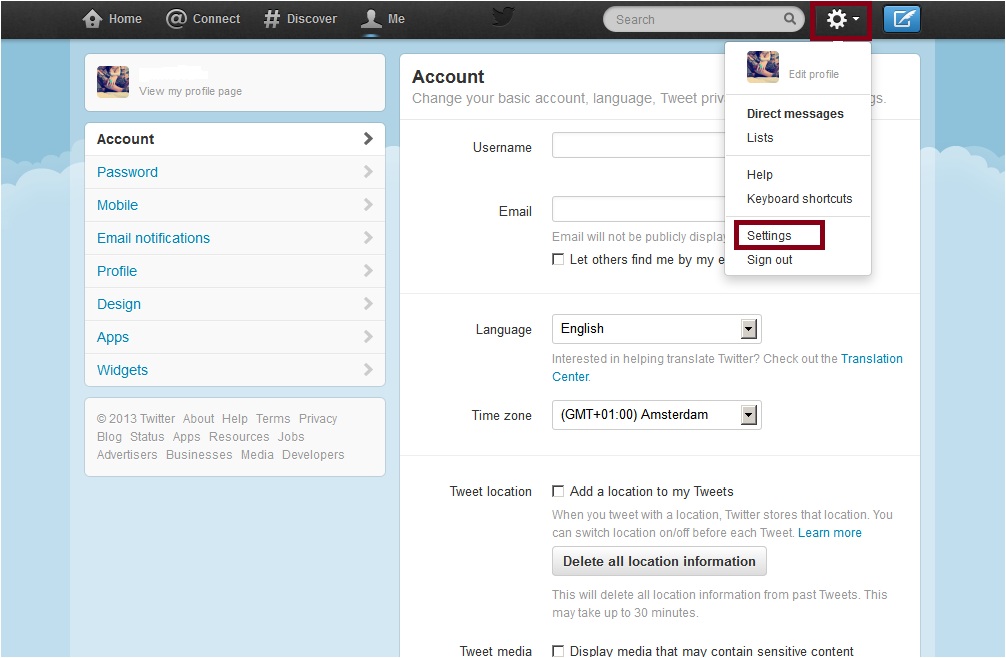Viewport: 1006px width, 658px height.
Task: Click the avatar in the dropdown menu
Action: pyautogui.click(x=763, y=67)
